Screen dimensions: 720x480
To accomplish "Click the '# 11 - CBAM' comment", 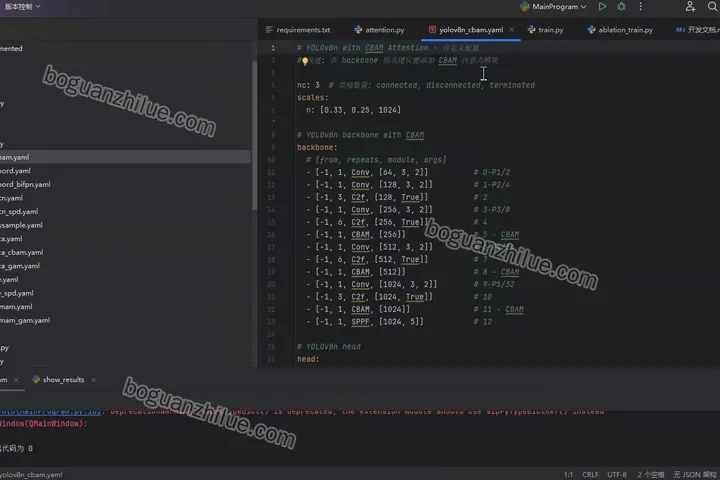I will (x=498, y=310).
